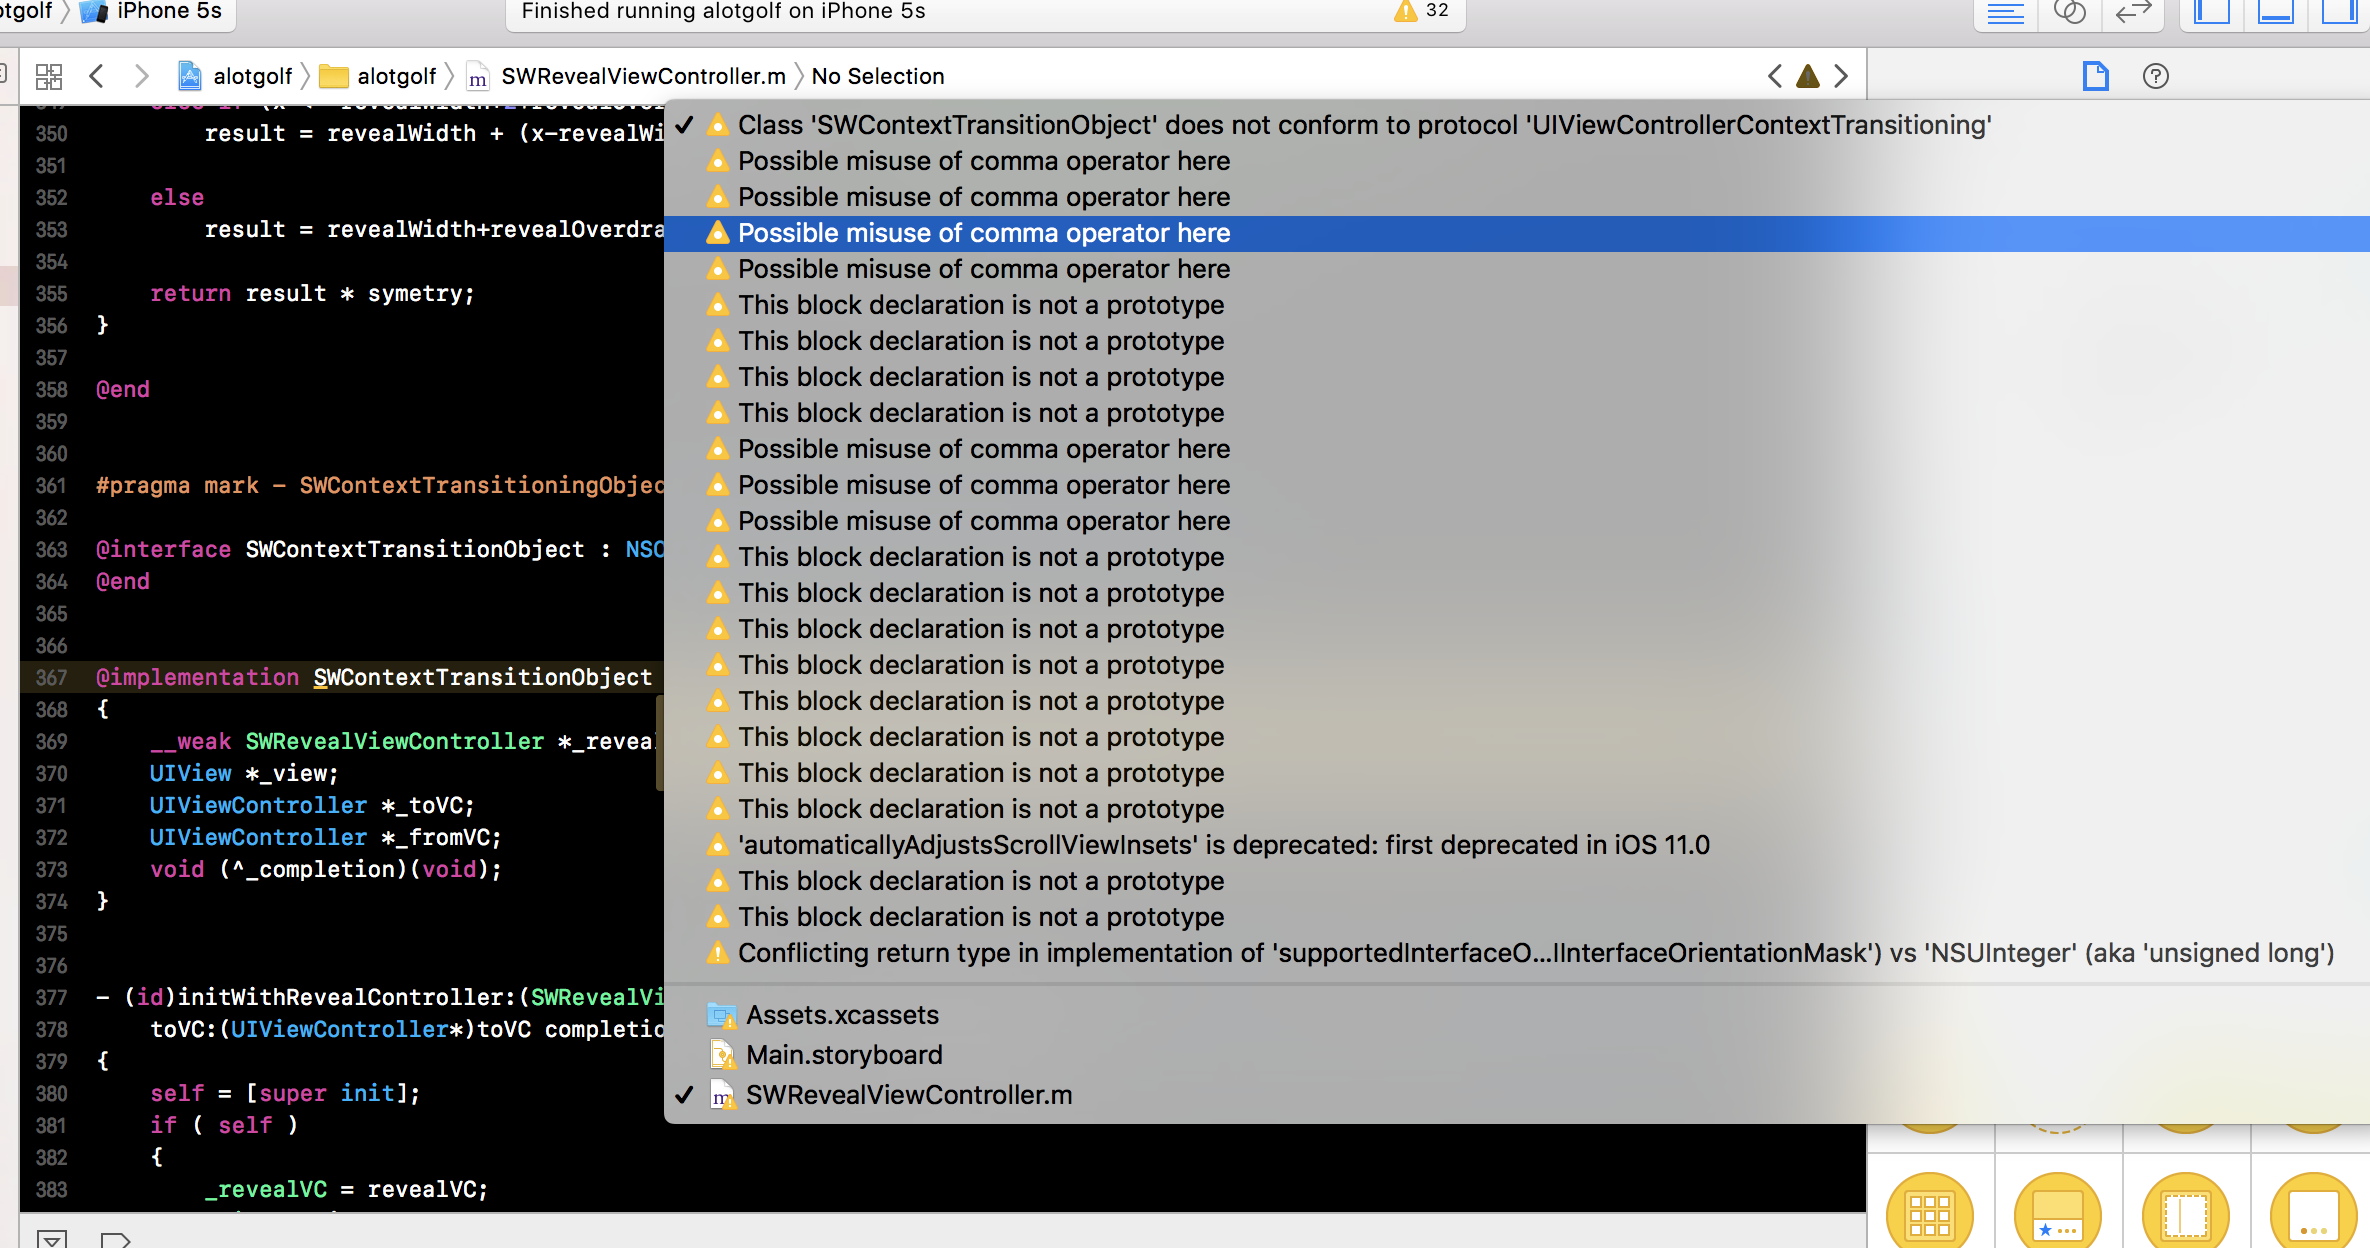
Task: Click line number 355 in the gutter
Action: point(51,293)
